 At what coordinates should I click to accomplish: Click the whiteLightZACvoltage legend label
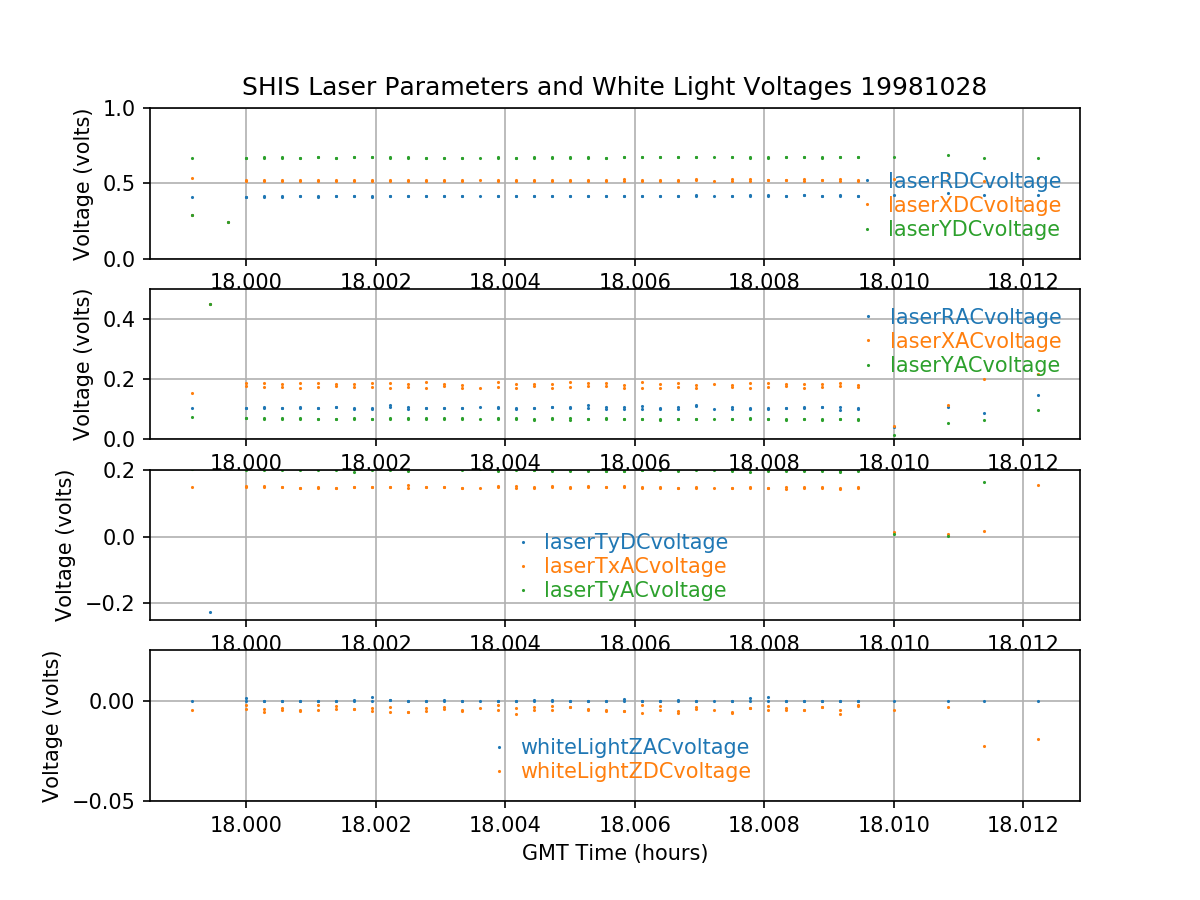coord(634,747)
